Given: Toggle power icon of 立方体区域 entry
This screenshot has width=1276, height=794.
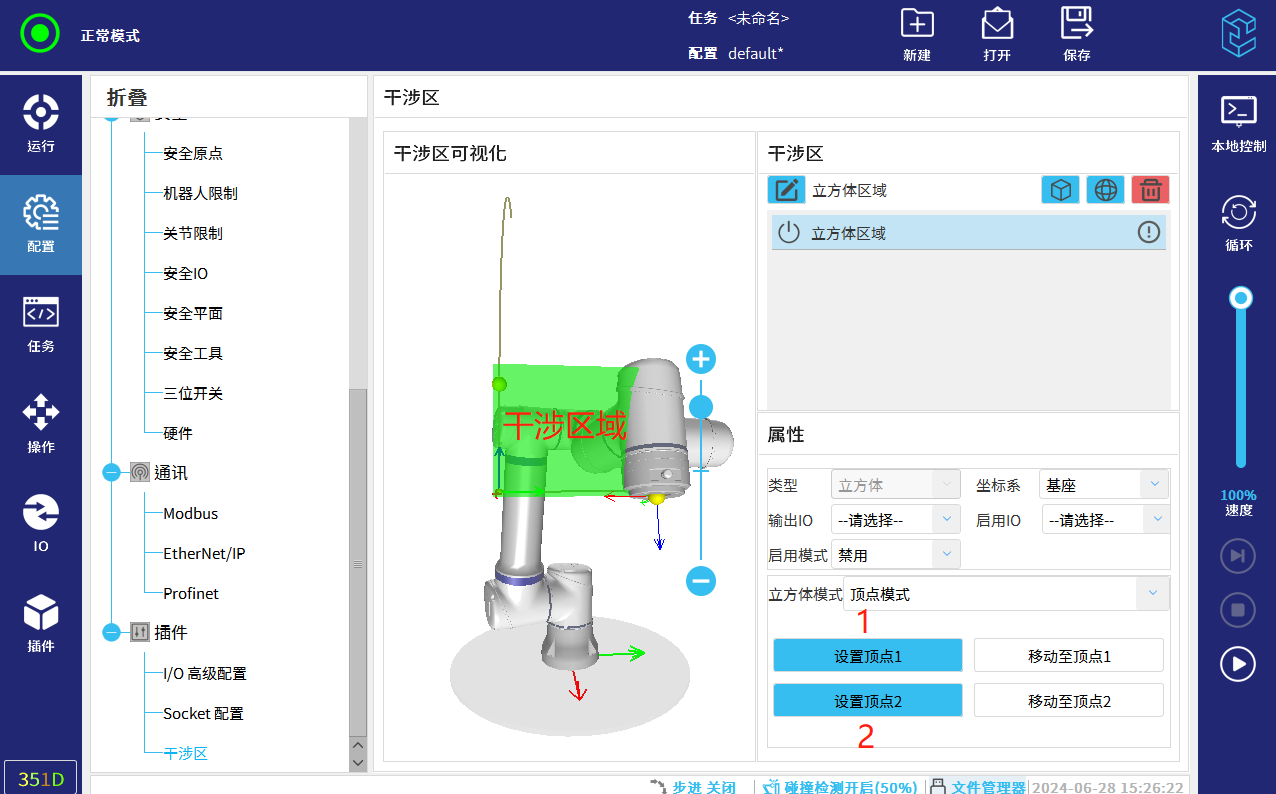Looking at the screenshot, I should pyautogui.click(x=789, y=233).
